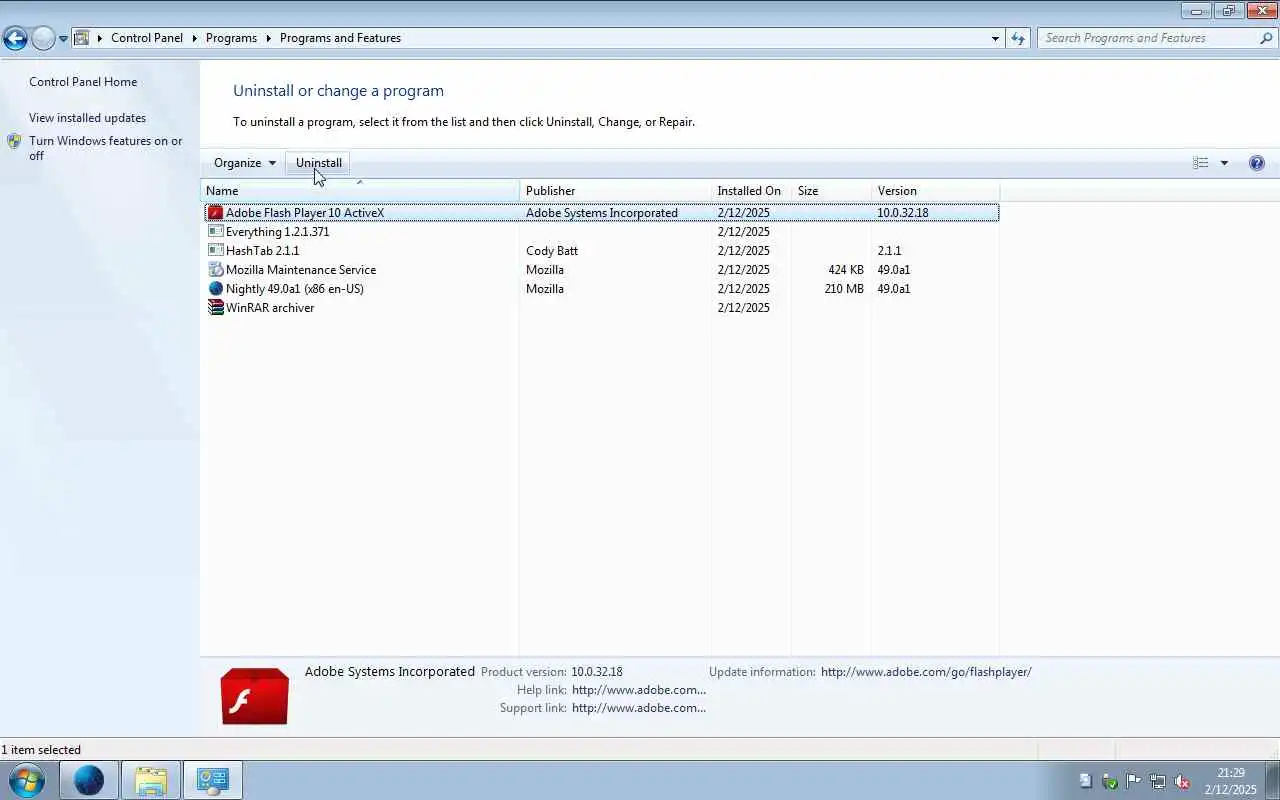Select the Programs and Features breadcrumb
Image resolution: width=1280 pixels, height=800 pixels.
point(340,38)
